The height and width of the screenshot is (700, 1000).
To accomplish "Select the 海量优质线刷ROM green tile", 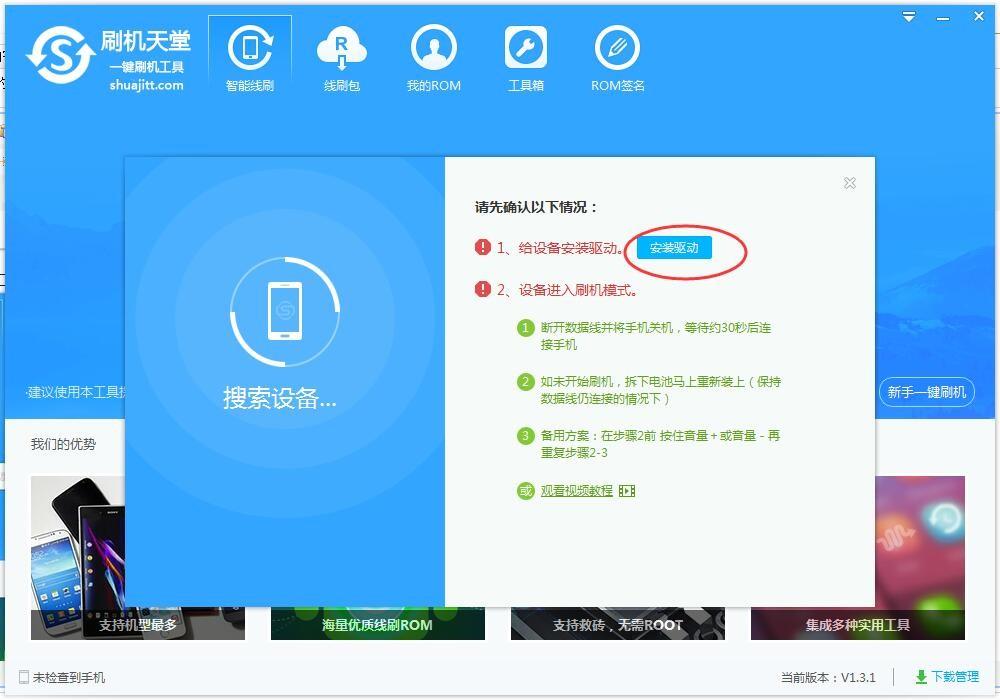I will (378, 623).
